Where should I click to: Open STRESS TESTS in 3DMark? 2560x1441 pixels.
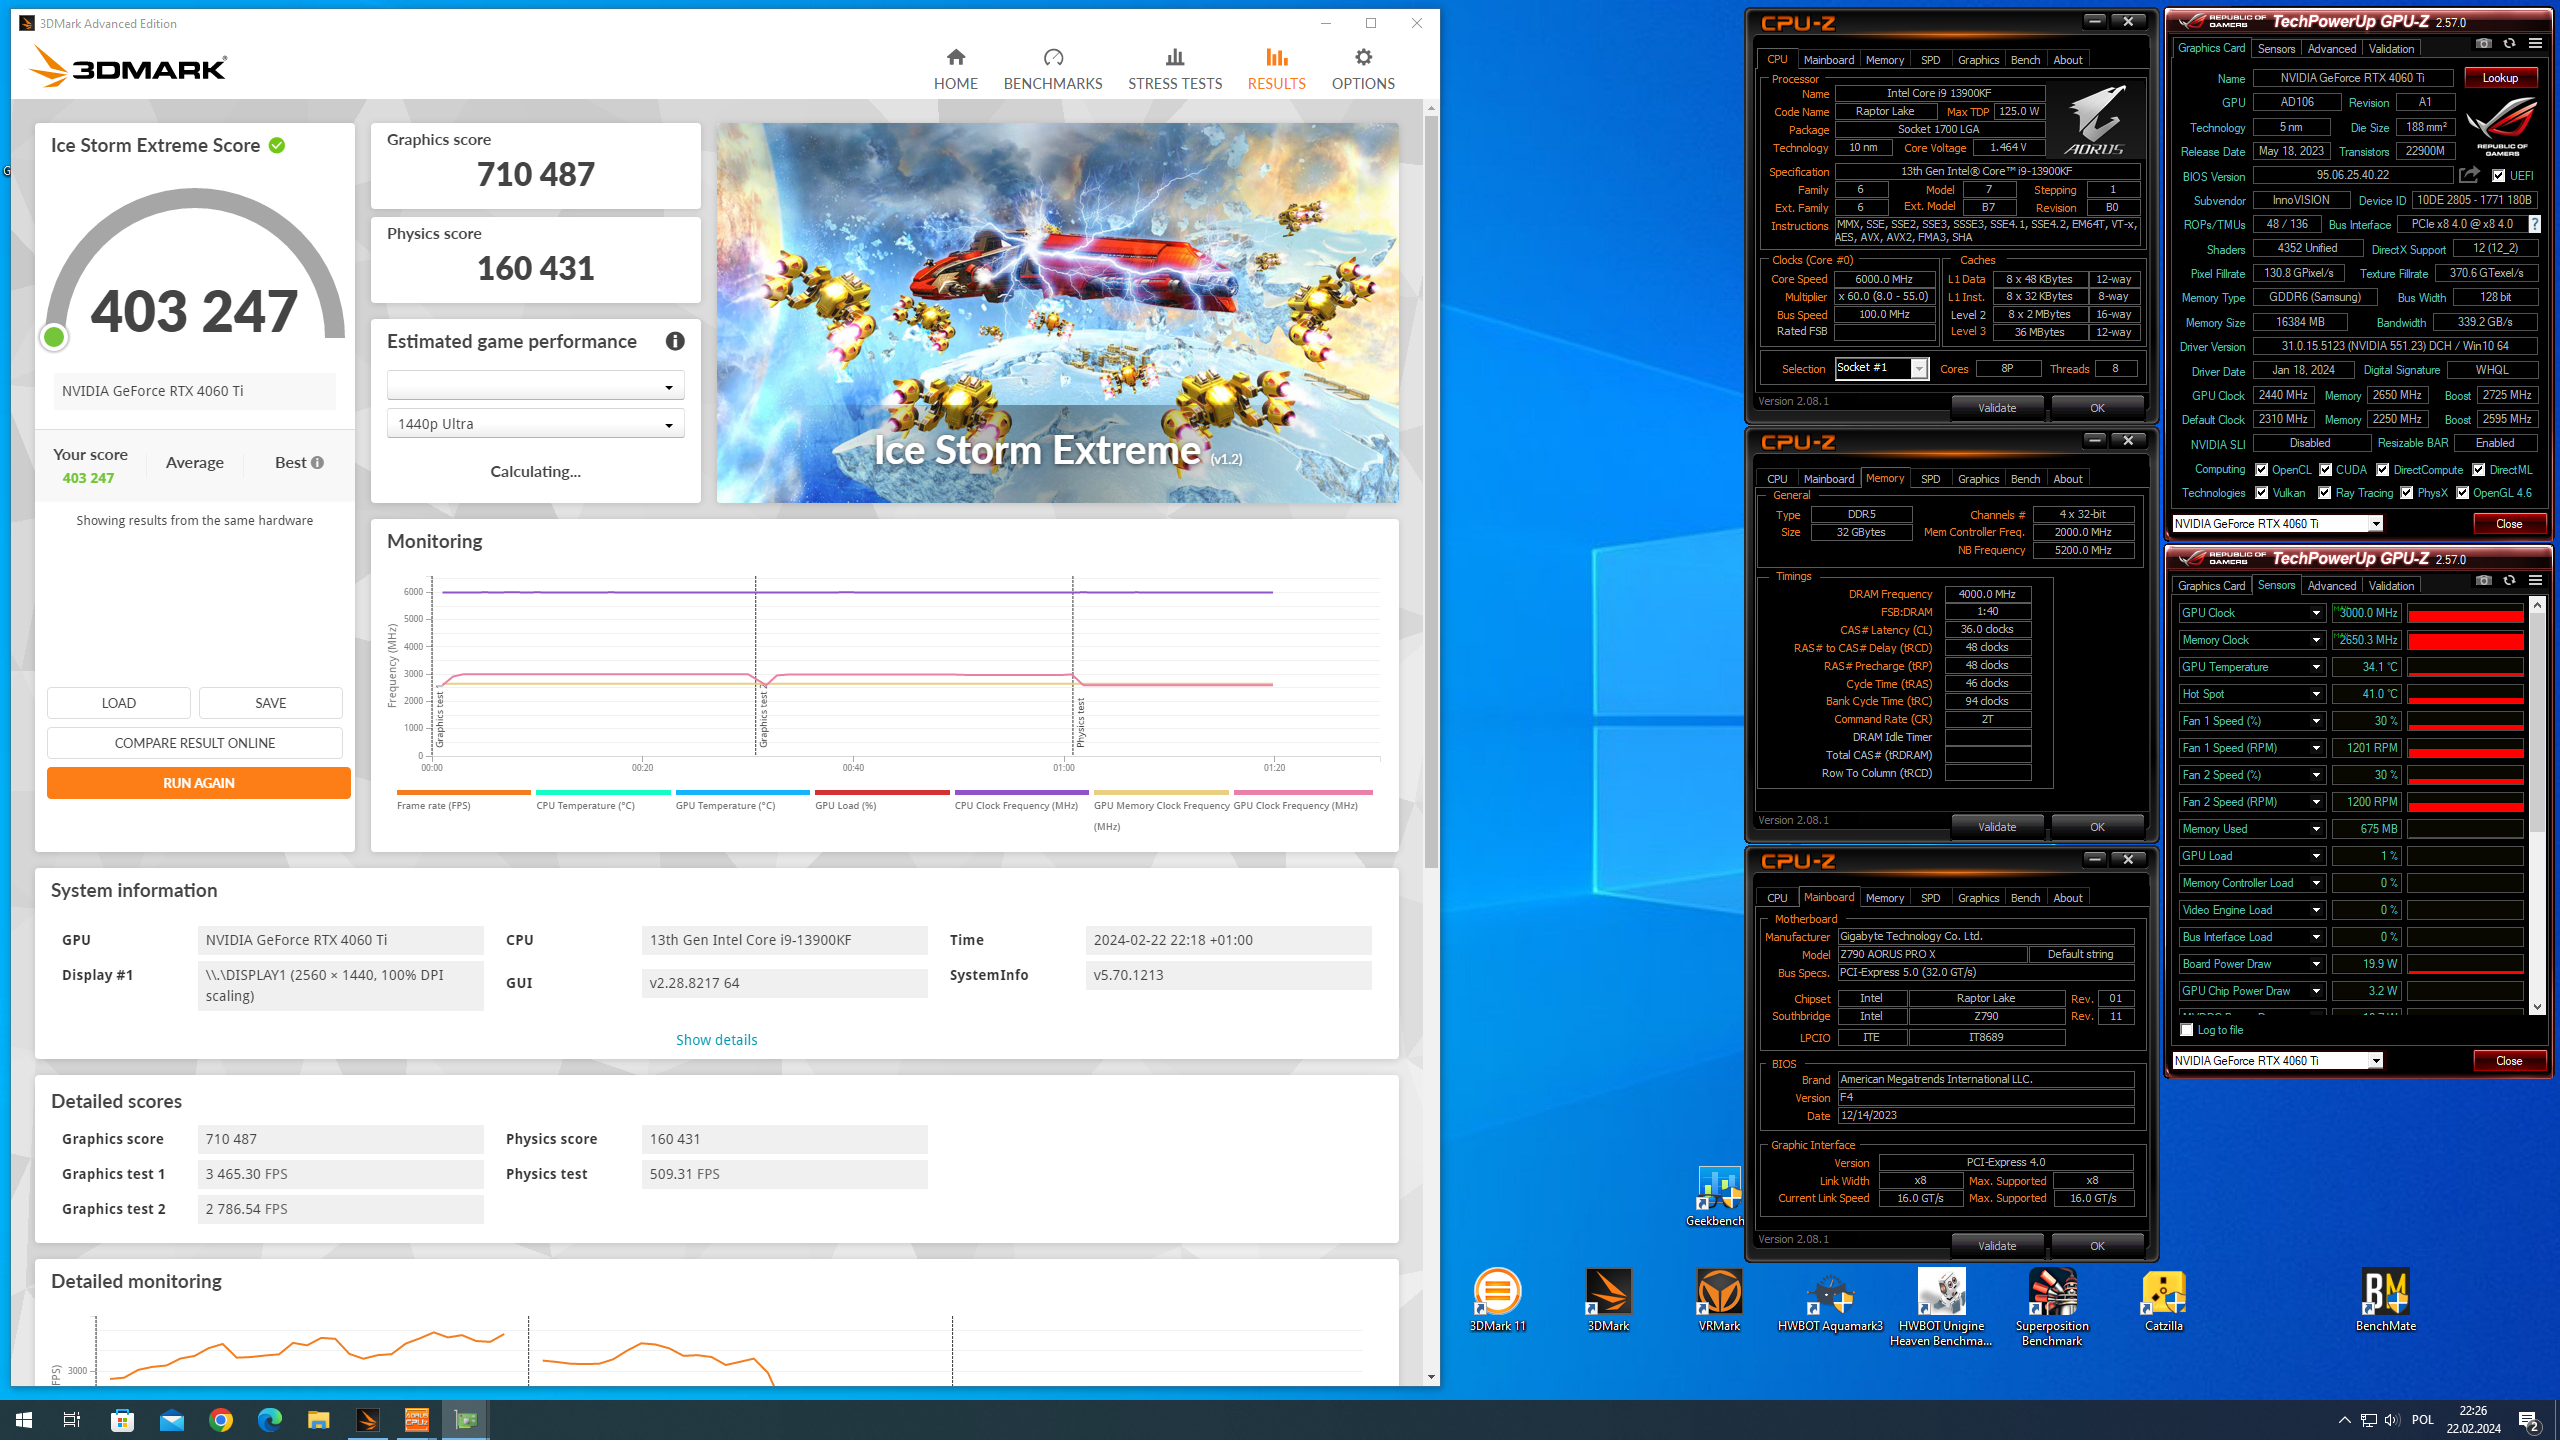tap(1175, 69)
